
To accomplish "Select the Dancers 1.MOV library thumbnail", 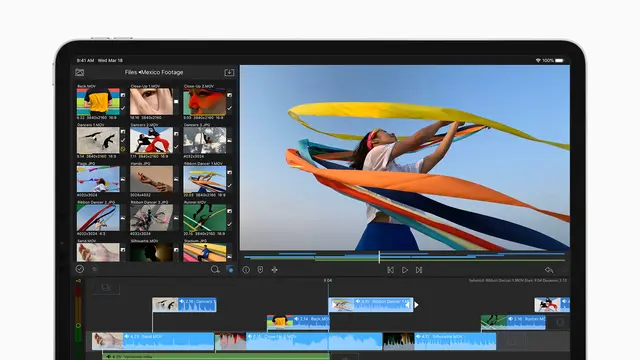I will [x=98, y=140].
